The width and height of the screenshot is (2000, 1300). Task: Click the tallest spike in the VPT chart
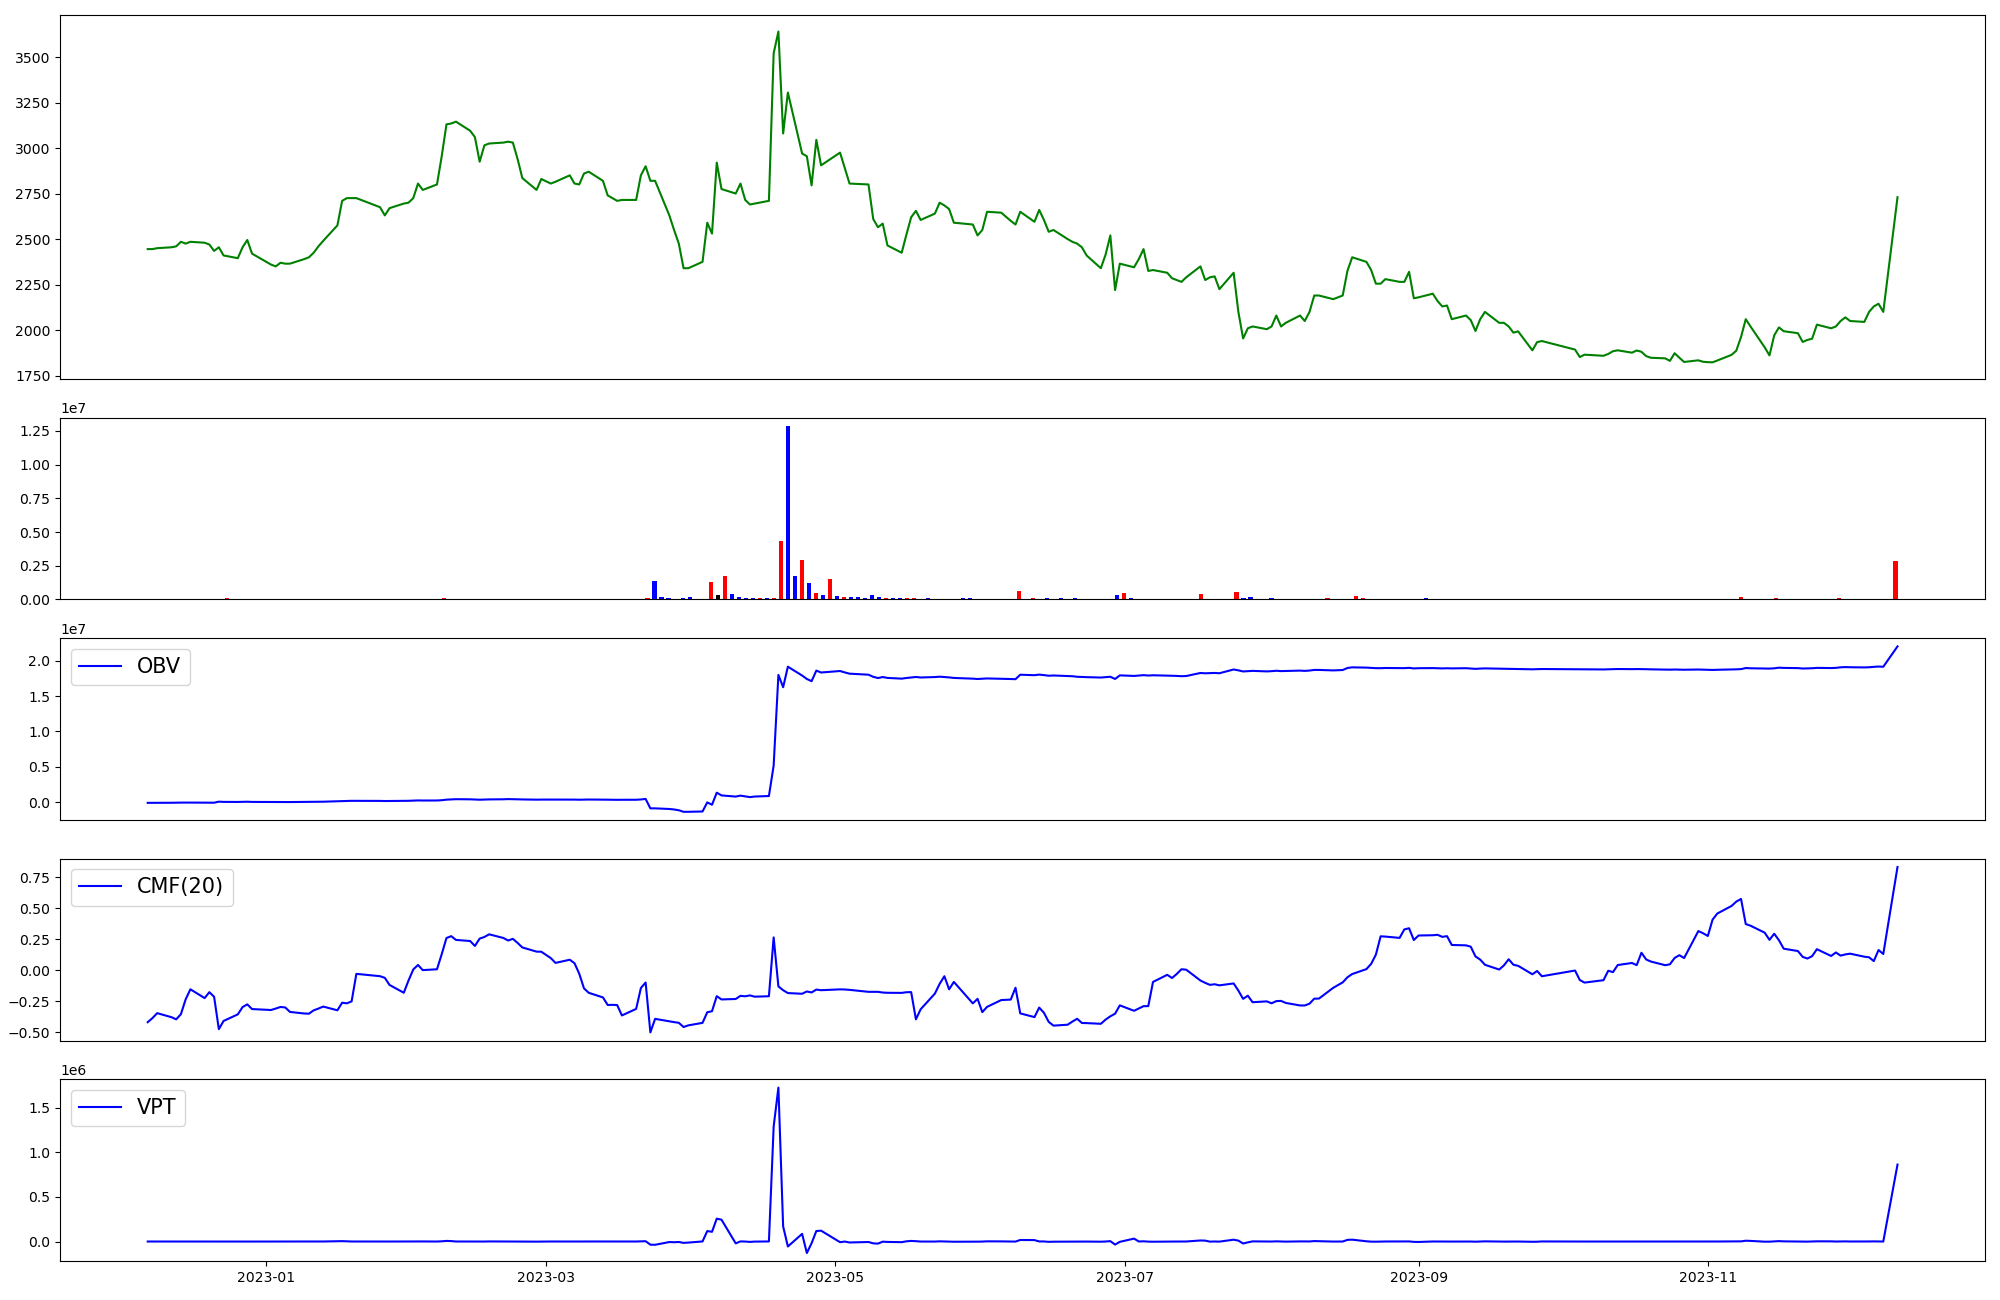778,1090
